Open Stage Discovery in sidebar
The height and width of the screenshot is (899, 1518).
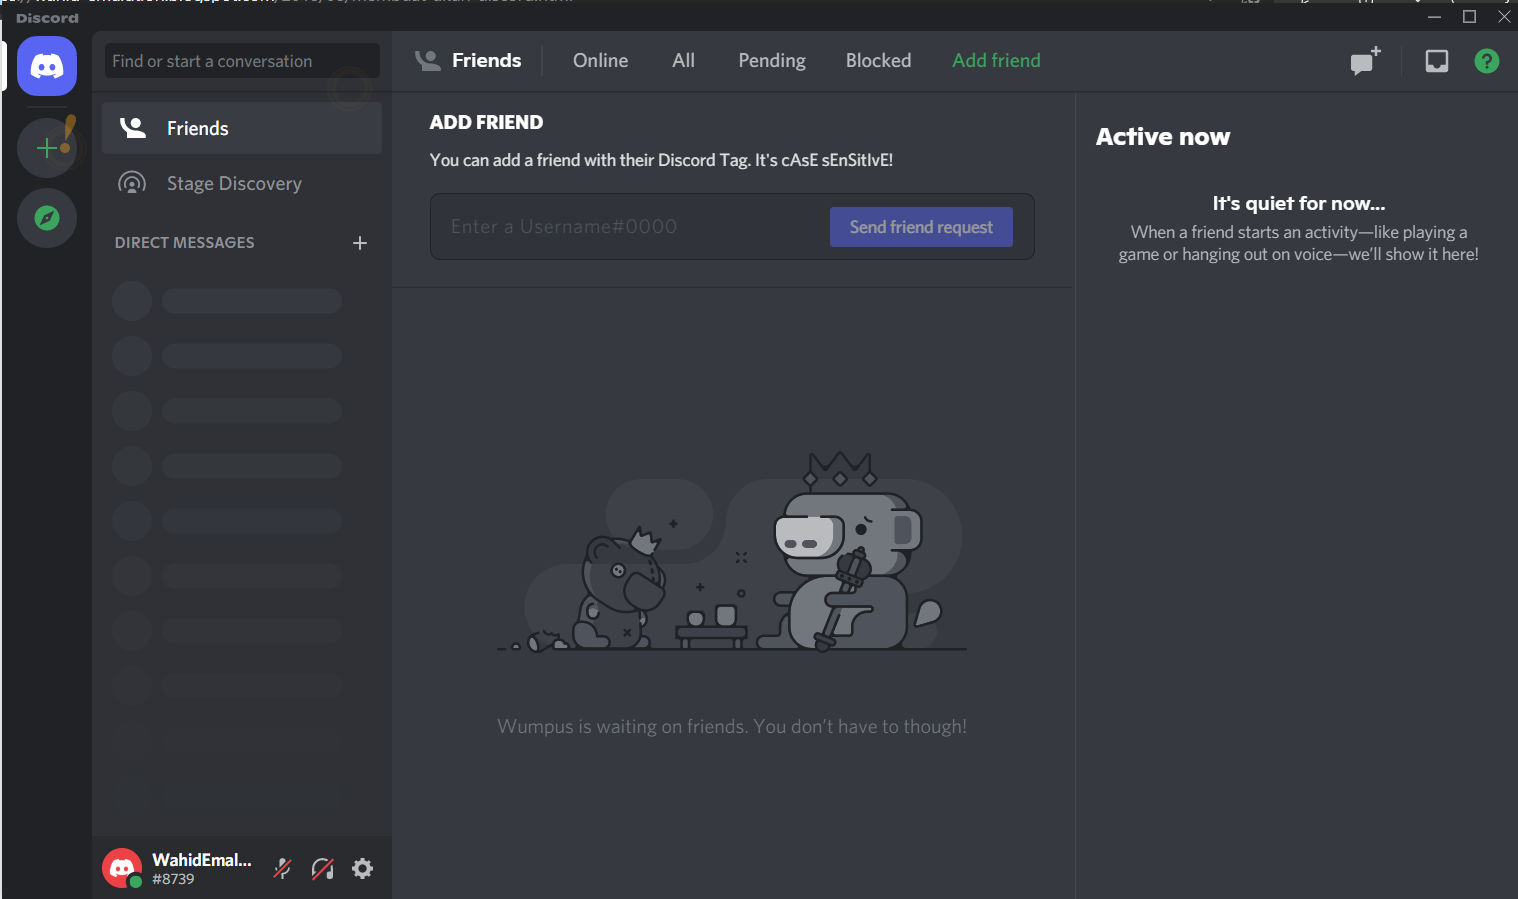[x=242, y=183]
